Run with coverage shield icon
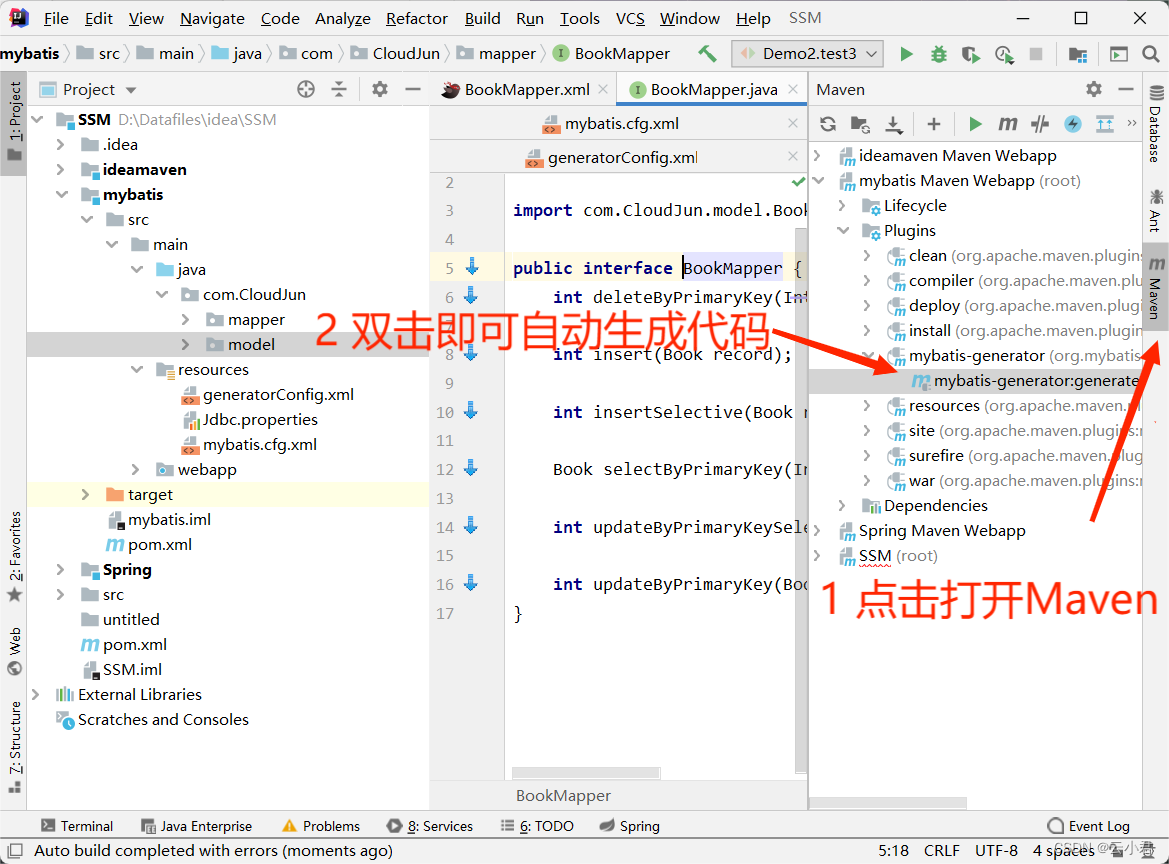Screen dimensions: 1169x864 [971, 54]
